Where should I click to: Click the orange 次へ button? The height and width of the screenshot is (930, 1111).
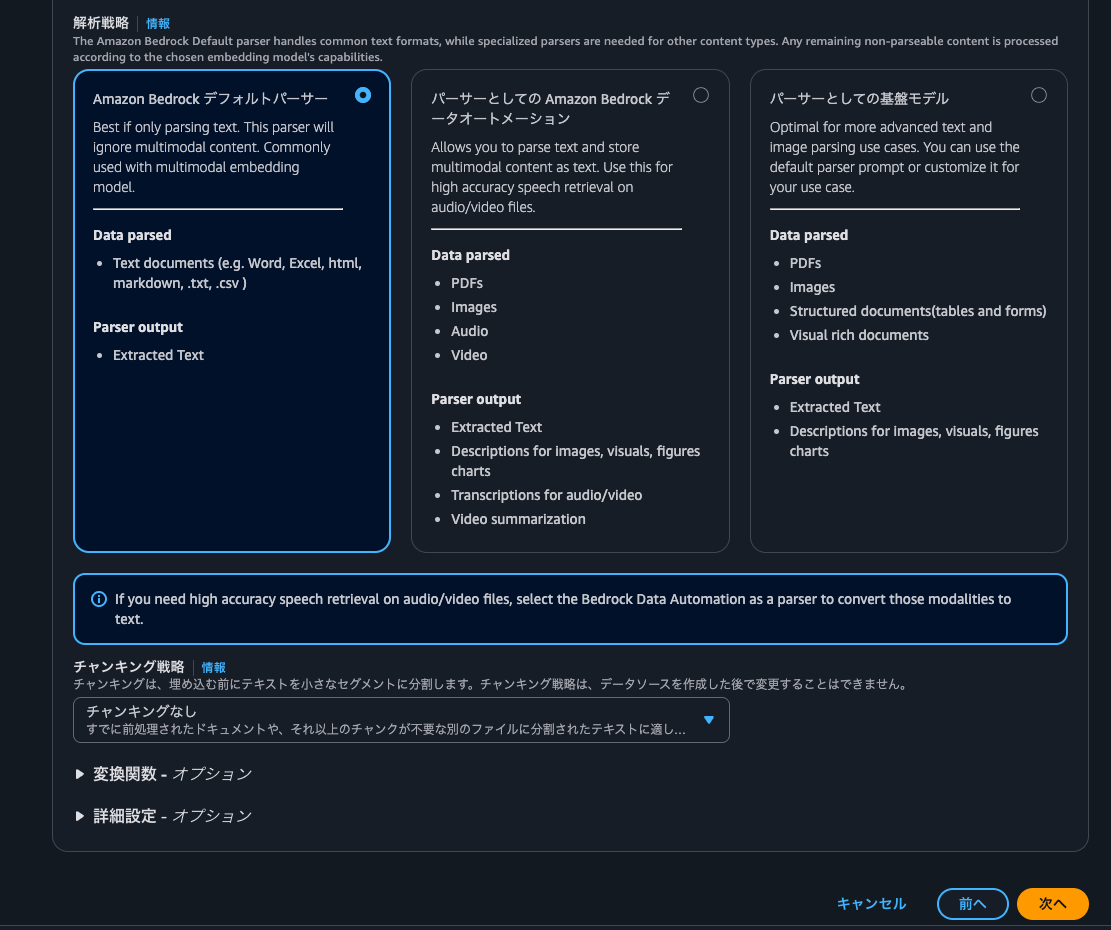pyautogui.click(x=1052, y=903)
